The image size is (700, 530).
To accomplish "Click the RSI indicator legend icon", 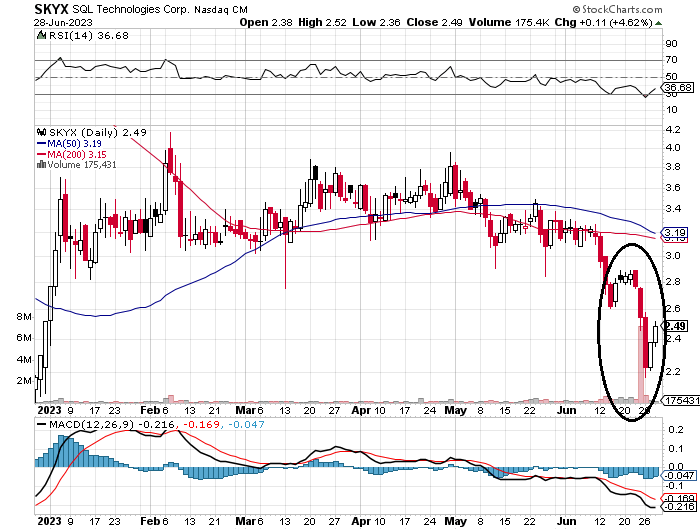I will (x=41, y=35).
